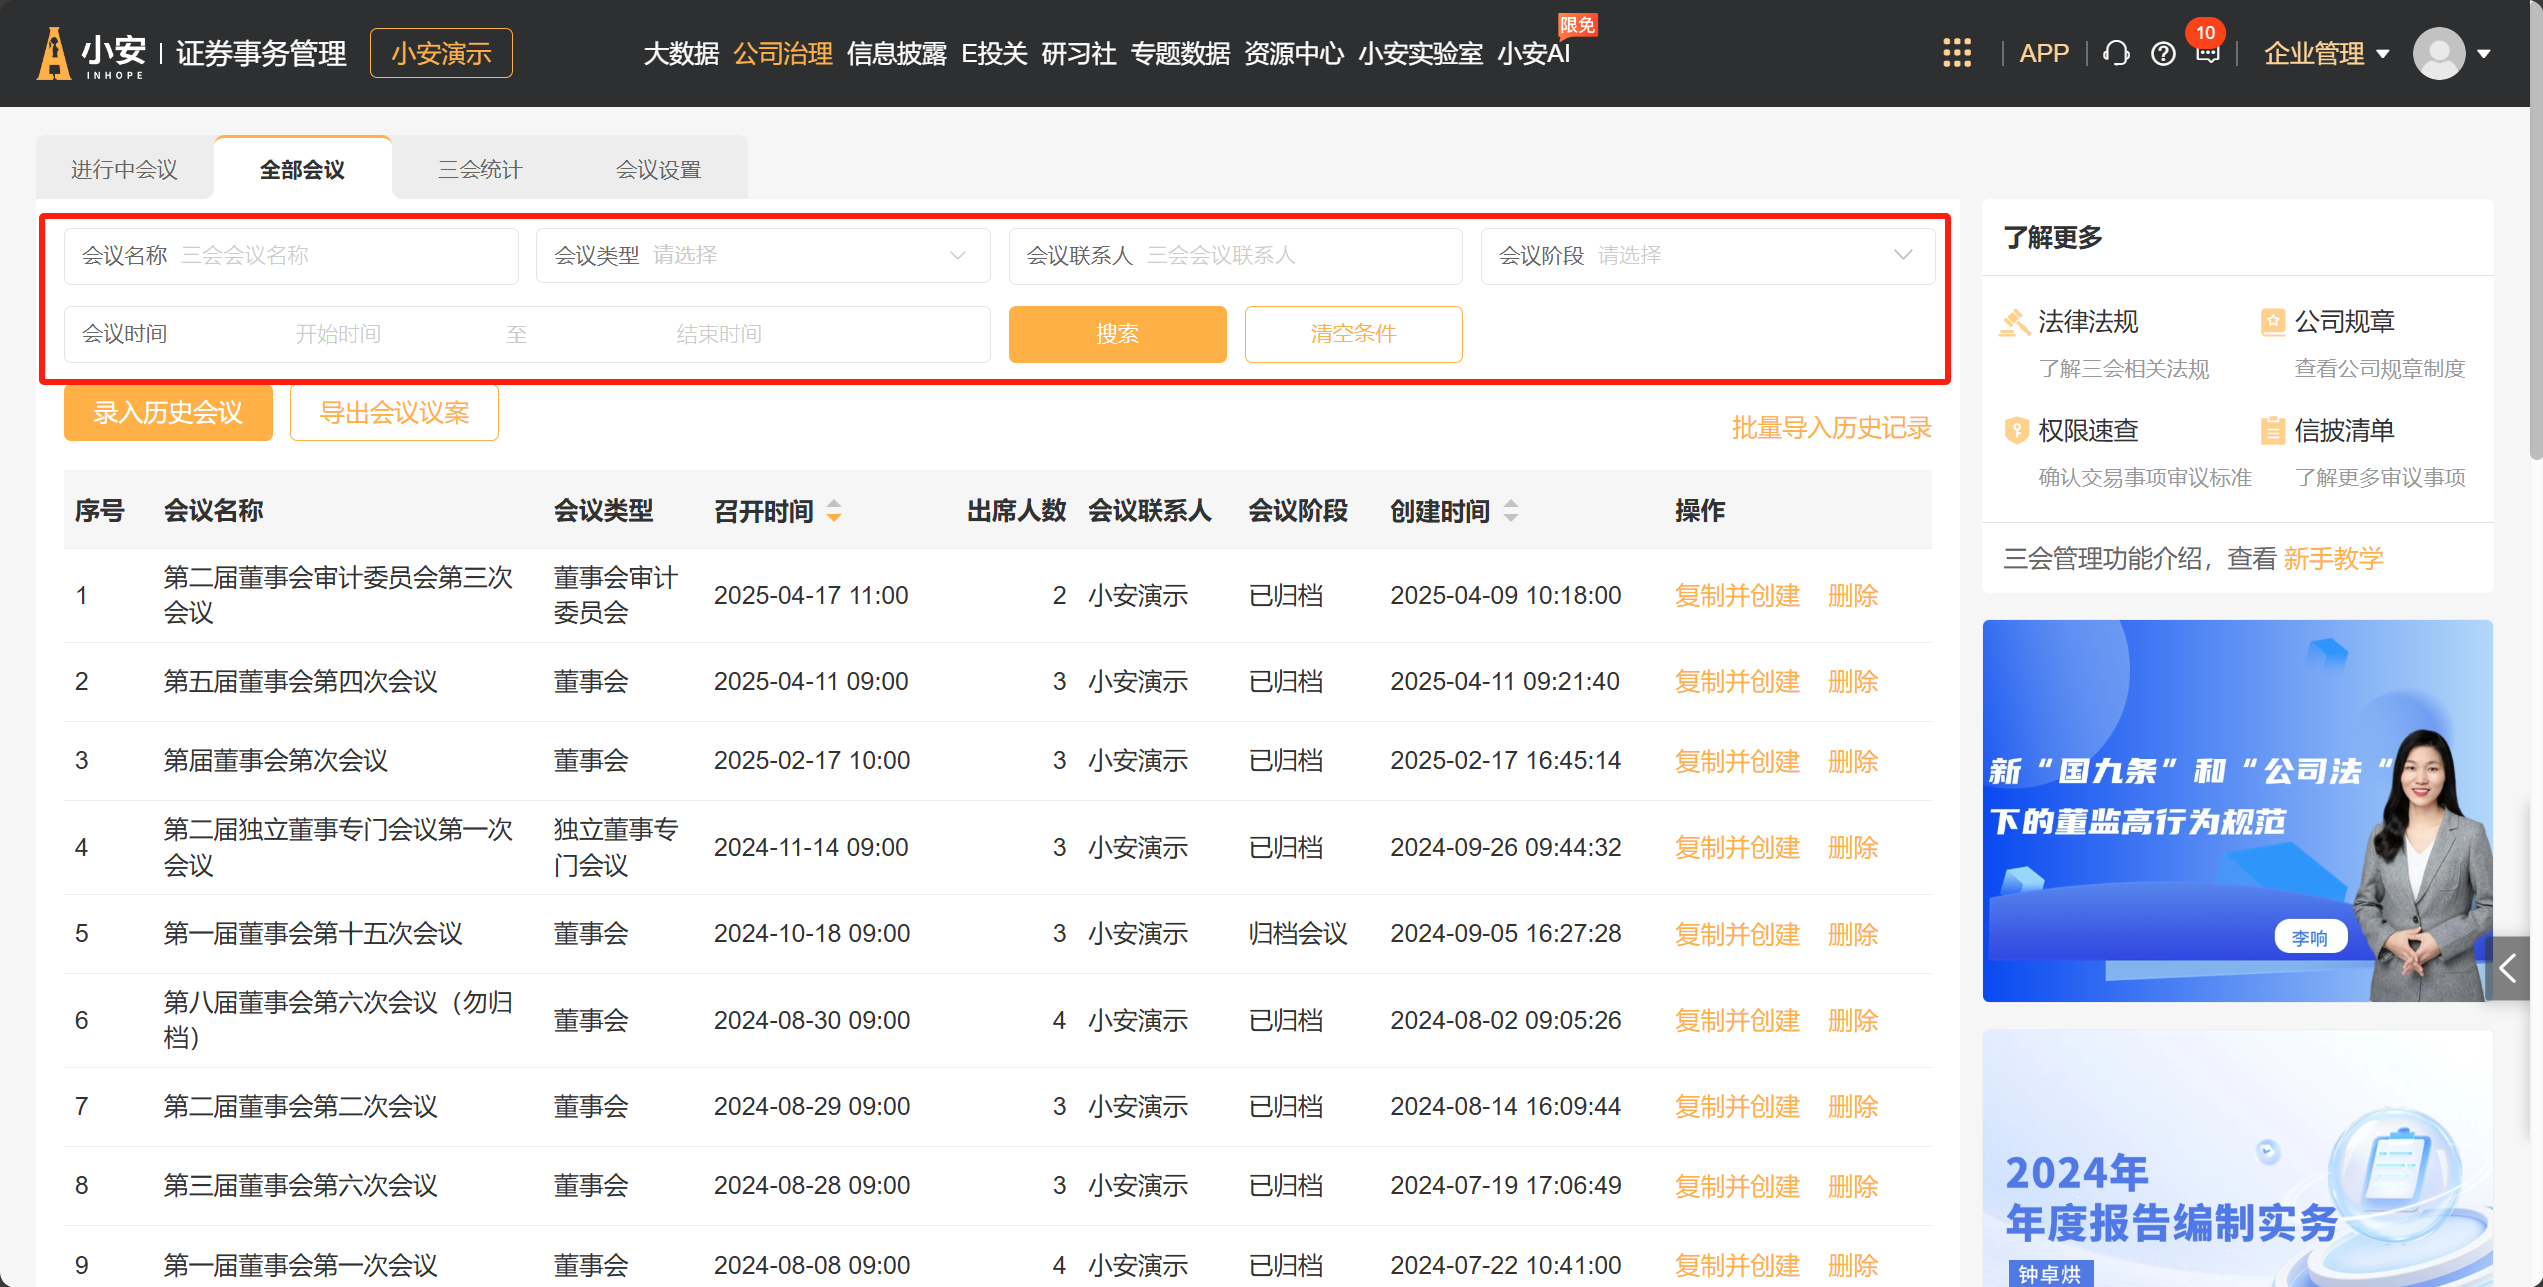Viewport: 2543px width, 1287px height.
Task: Focus the 会议名称 input field
Action: (291, 255)
